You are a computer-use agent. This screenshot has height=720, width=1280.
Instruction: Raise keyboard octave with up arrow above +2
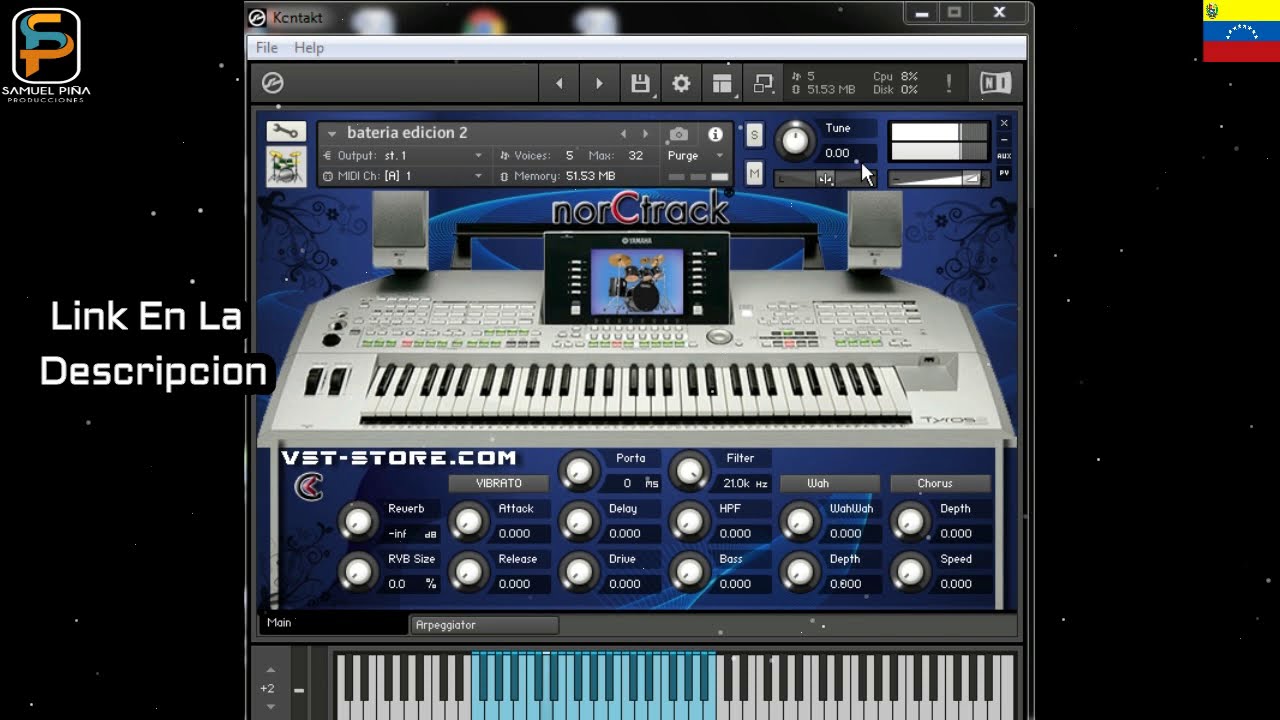270,670
